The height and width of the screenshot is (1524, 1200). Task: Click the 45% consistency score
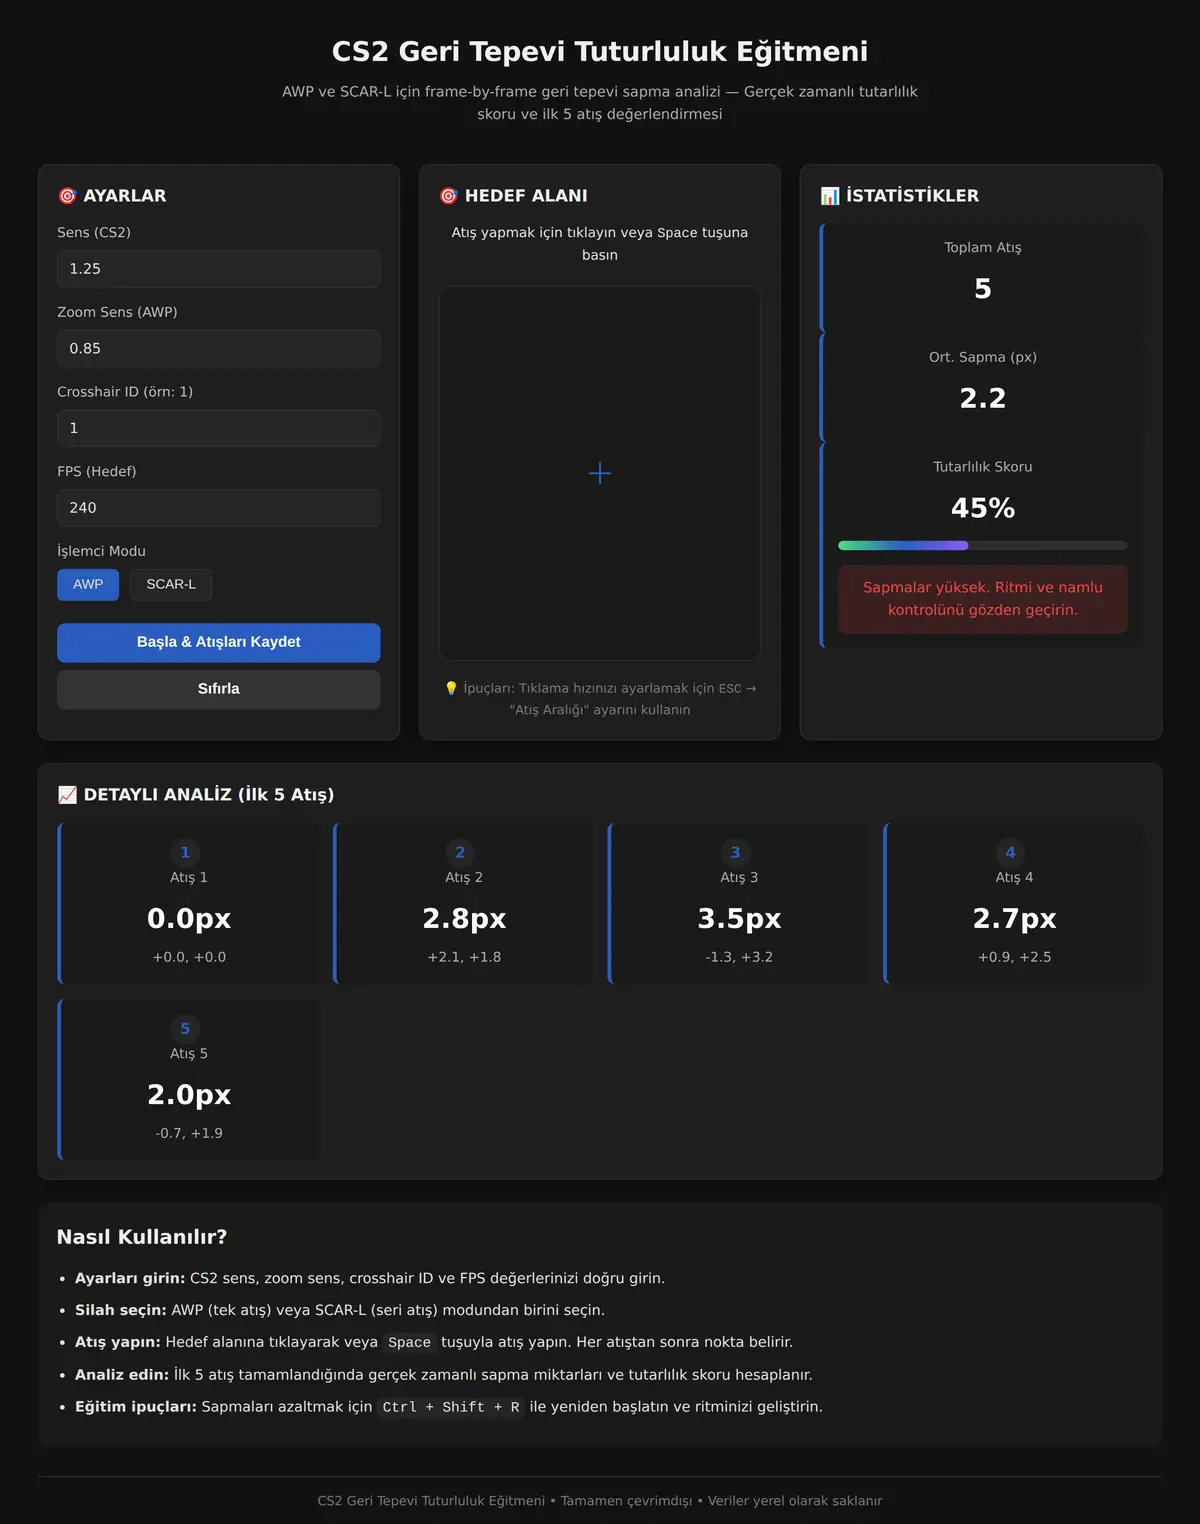983,509
